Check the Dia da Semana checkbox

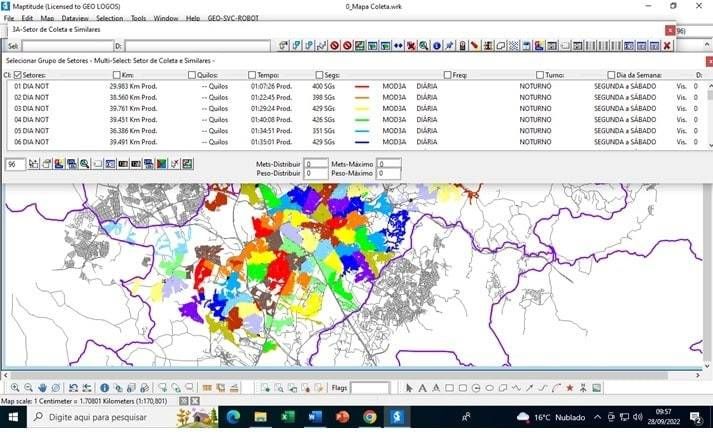click(x=612, y=75)
